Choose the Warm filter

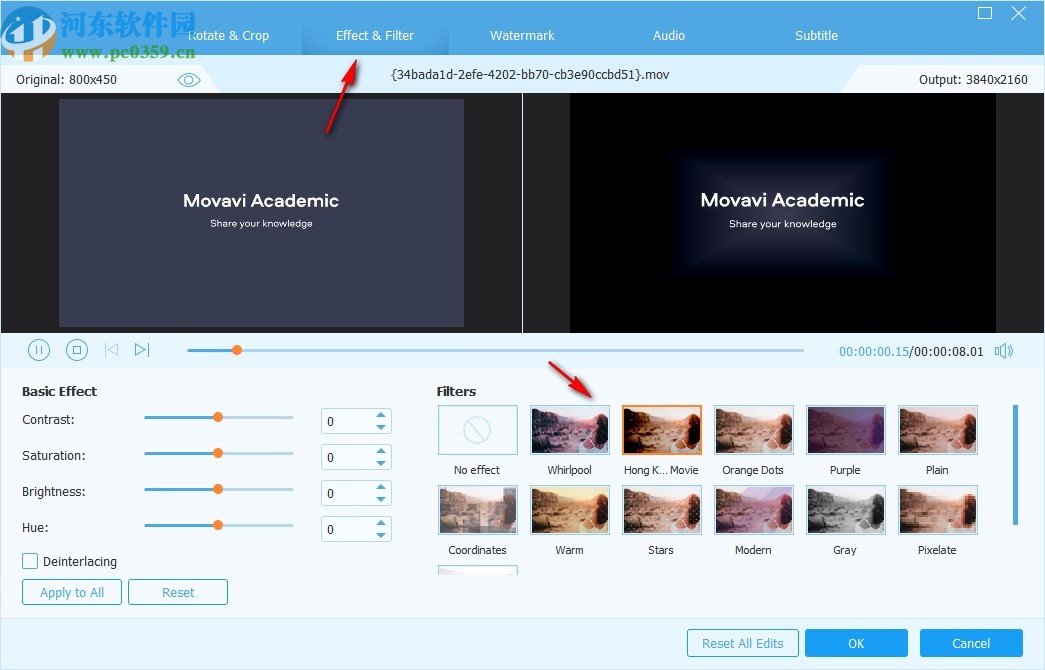click(570, 510)
